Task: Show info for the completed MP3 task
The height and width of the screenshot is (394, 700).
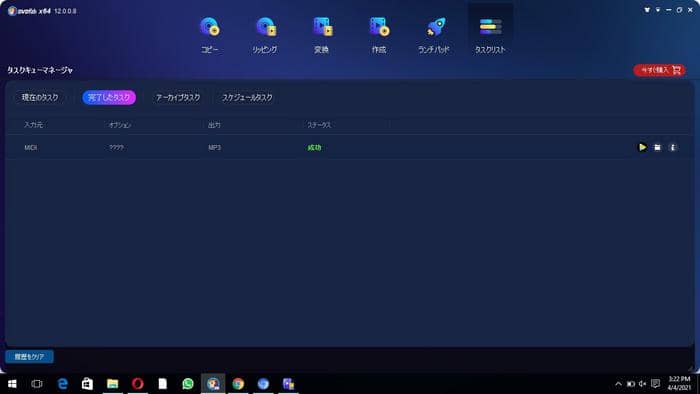Action: coord(673,147)
